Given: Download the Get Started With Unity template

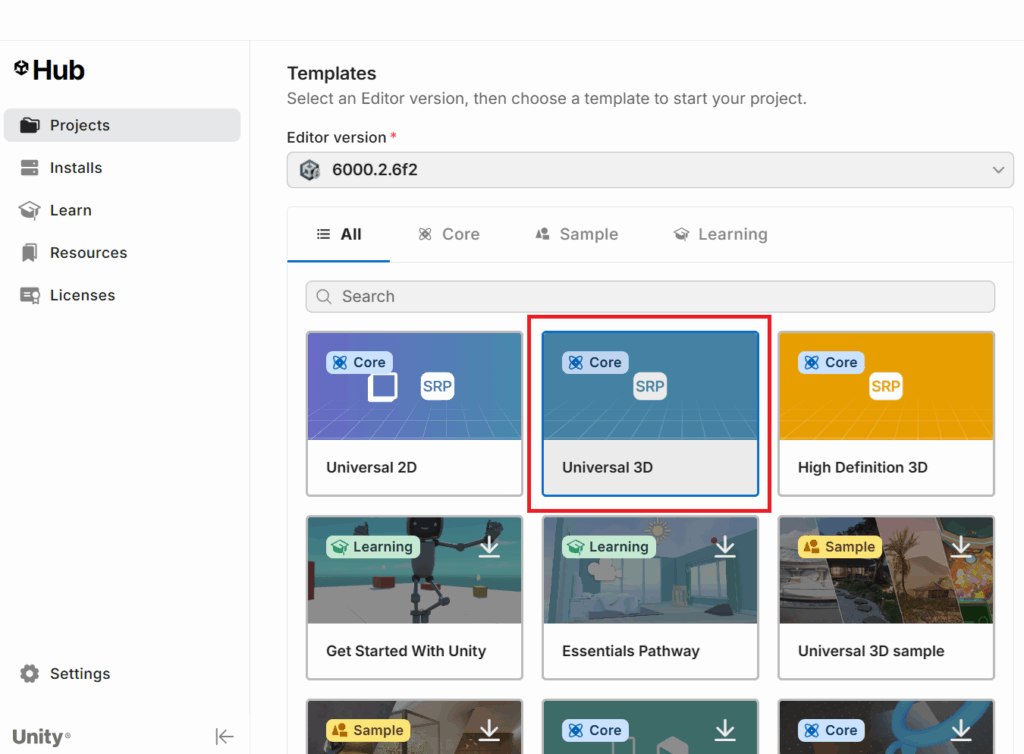Looking at the screenshot, I should click(489, 546).
